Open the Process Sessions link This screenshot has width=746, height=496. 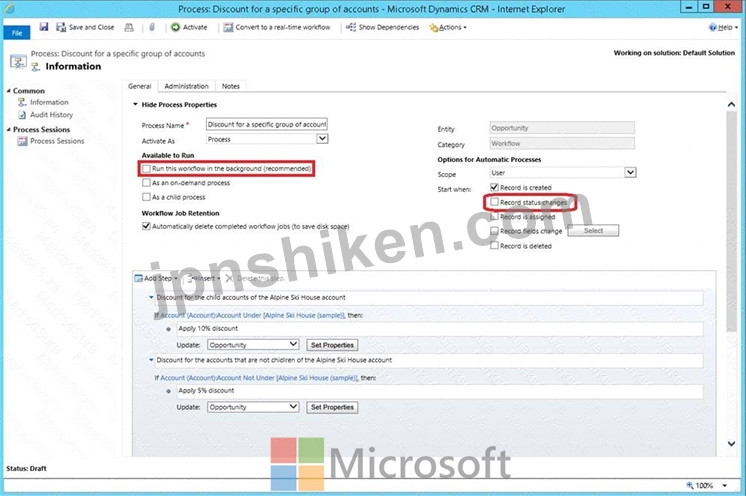57,141
